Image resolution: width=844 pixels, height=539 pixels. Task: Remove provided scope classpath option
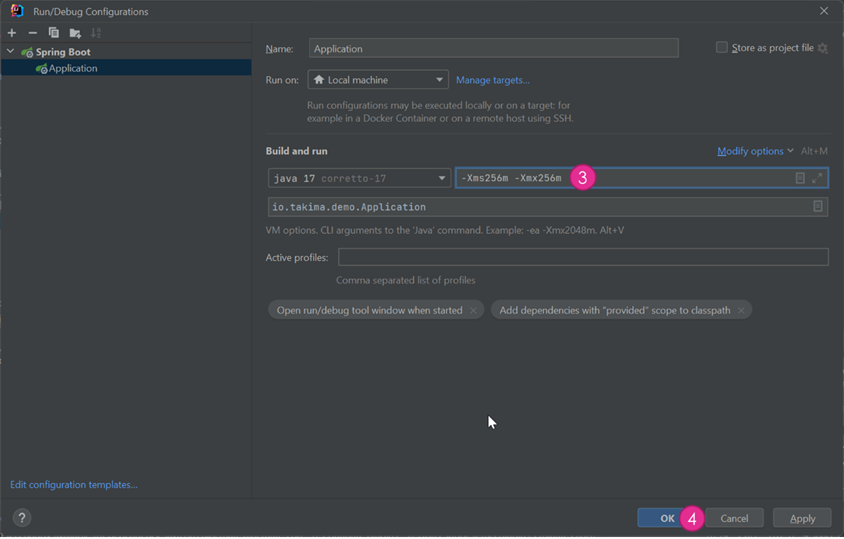tap(741, 311)
